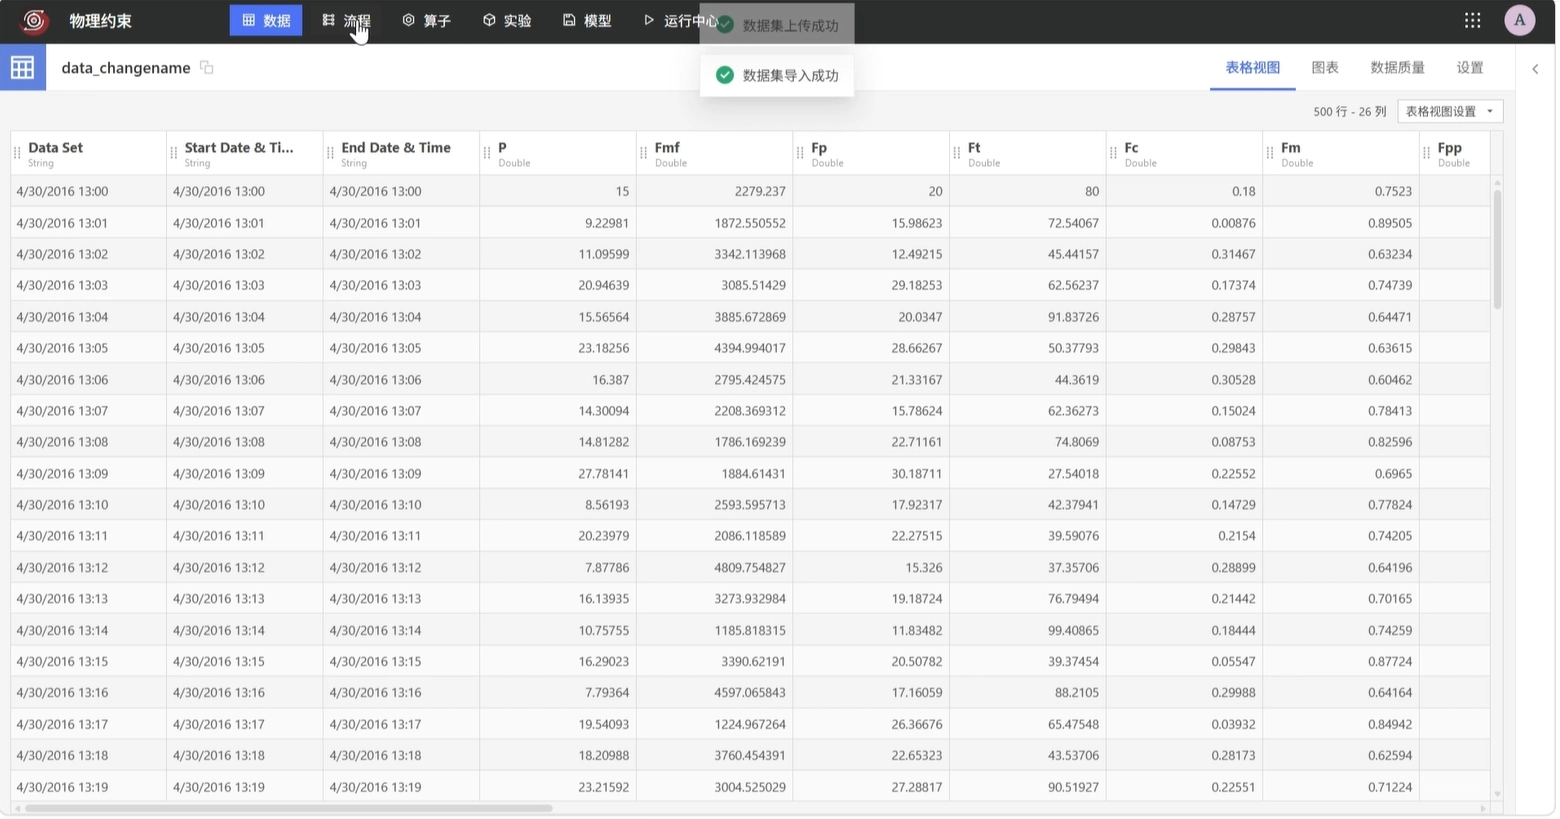The height and width of the screenshot is (819, 1560).
Task: Click the Fc column drag handle
Action: [x=1113, y=153]
